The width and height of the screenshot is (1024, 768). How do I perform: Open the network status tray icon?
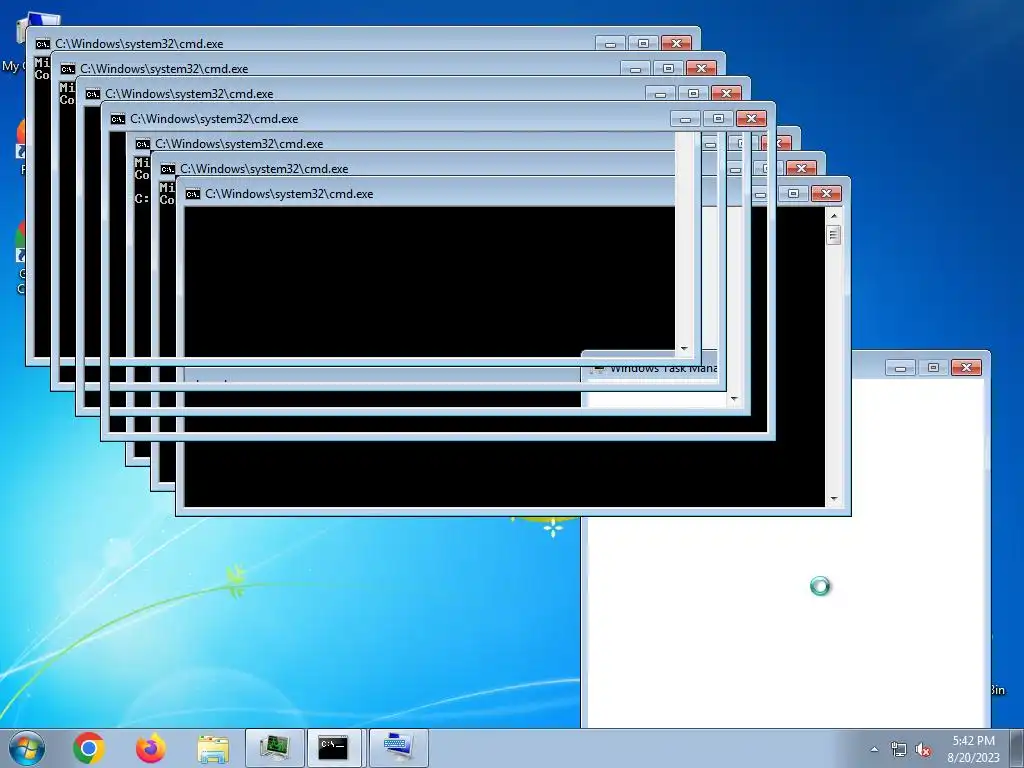pos(899,749)
